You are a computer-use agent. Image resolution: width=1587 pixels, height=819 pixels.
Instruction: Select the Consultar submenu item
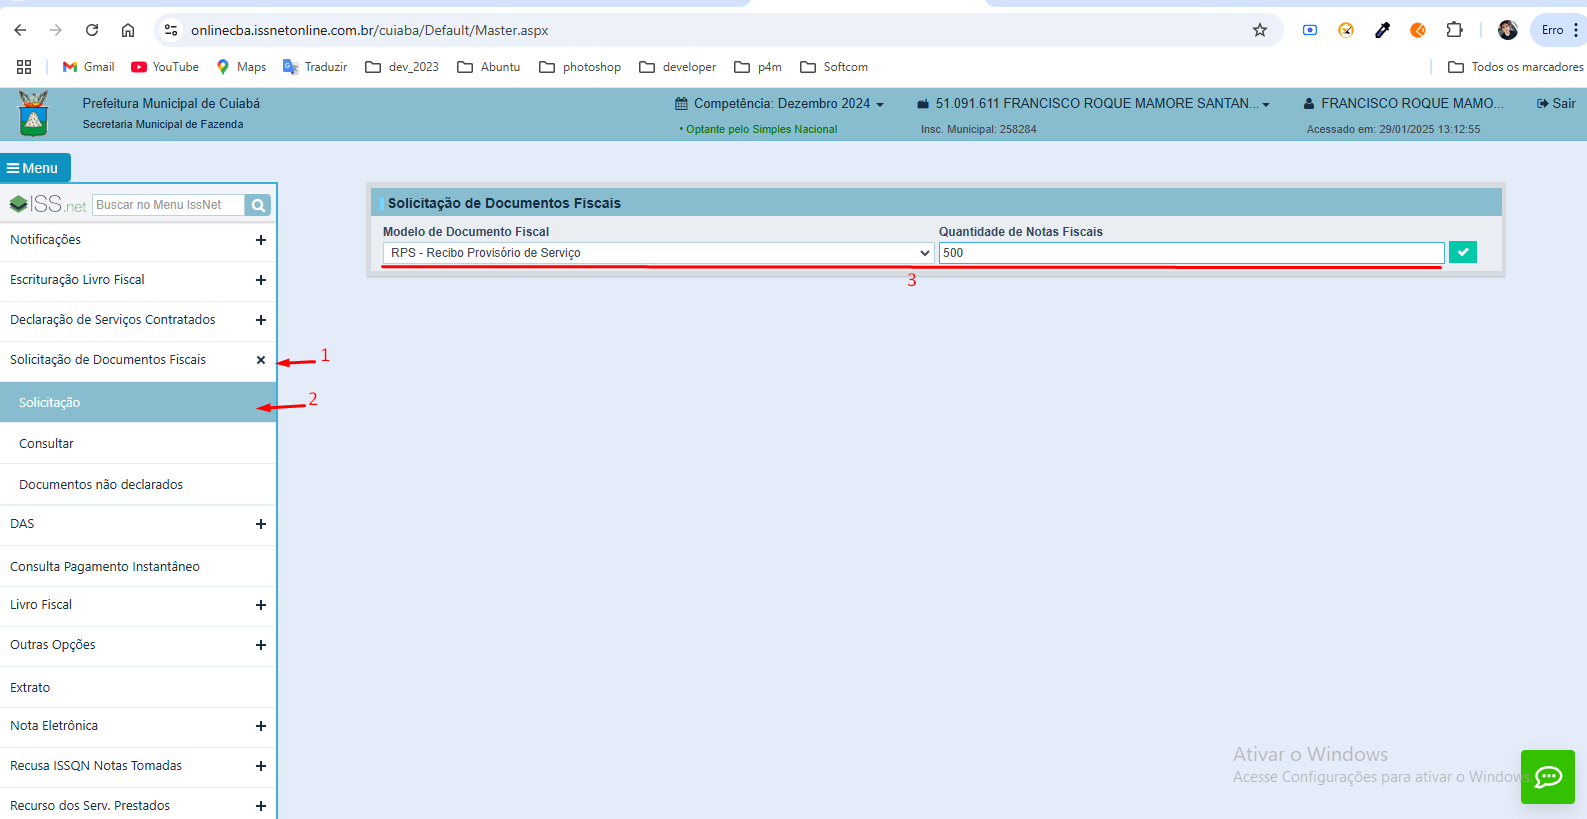point(47,444)
